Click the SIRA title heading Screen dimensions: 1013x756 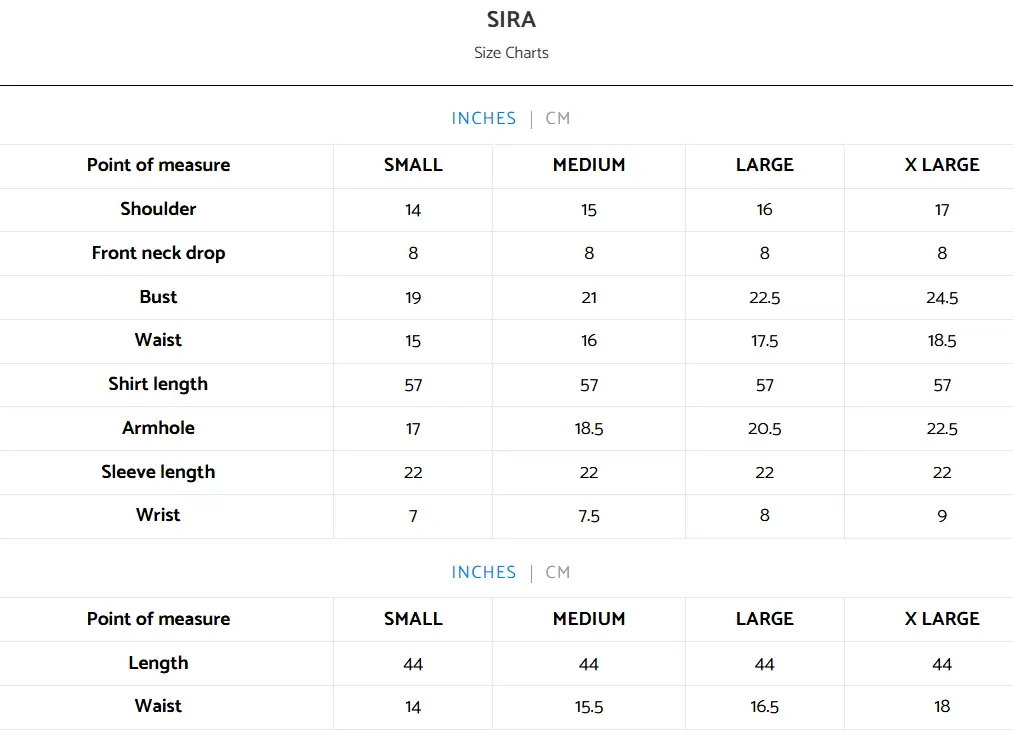tap(511, 19)
